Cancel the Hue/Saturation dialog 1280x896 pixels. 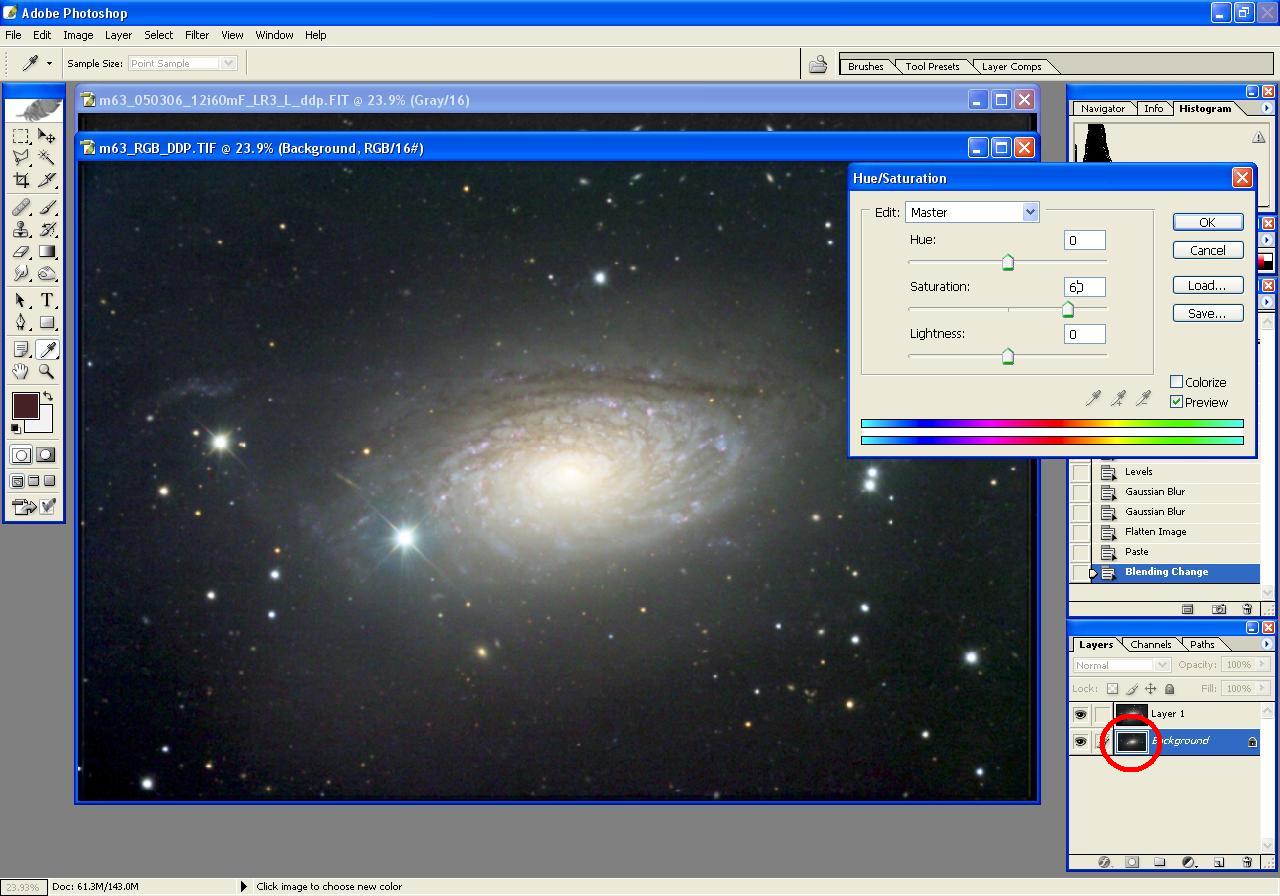(x=1207, y=250)
